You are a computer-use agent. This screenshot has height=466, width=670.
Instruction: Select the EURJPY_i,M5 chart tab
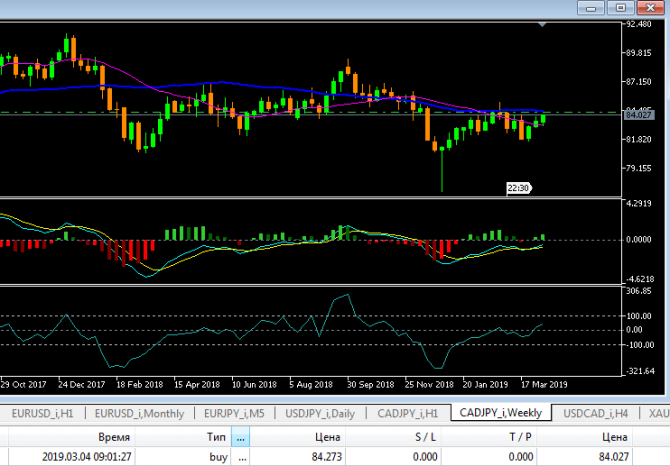[234, 413]
